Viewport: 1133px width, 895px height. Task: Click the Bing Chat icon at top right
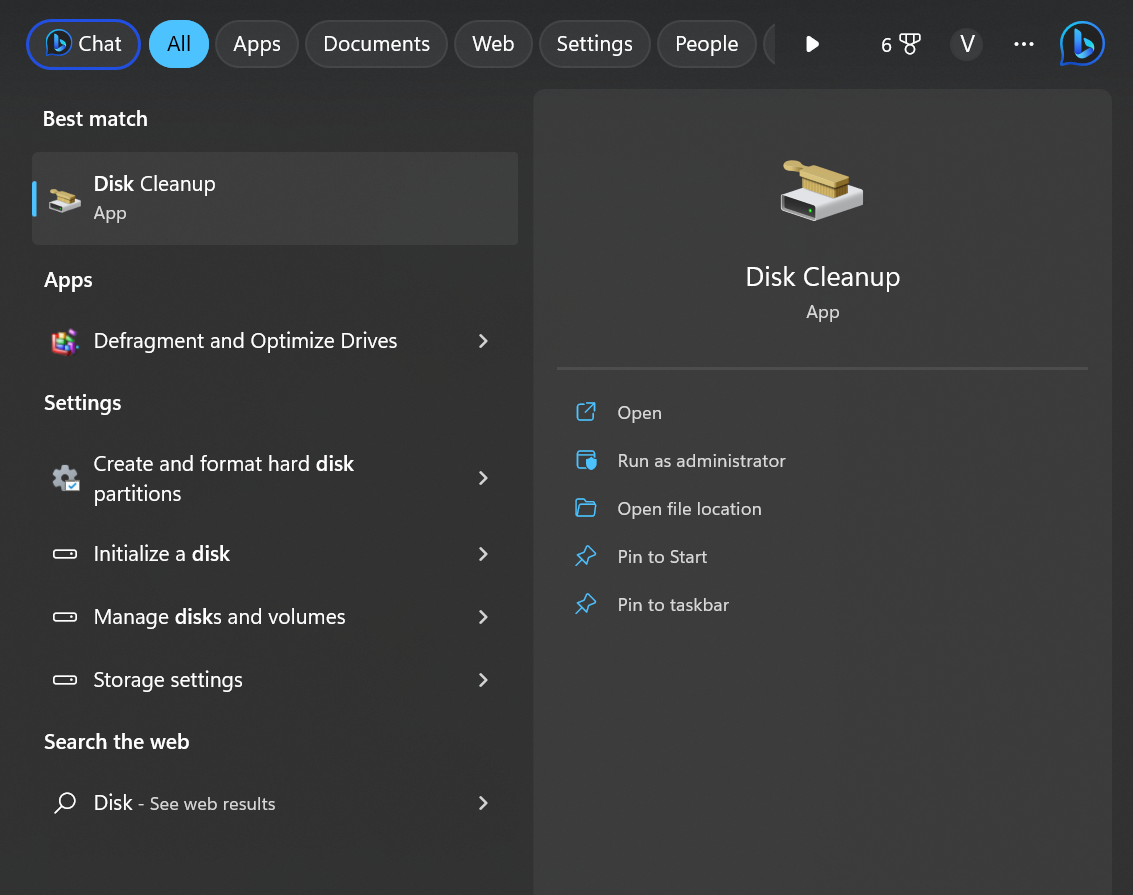tap(1082, 44)
